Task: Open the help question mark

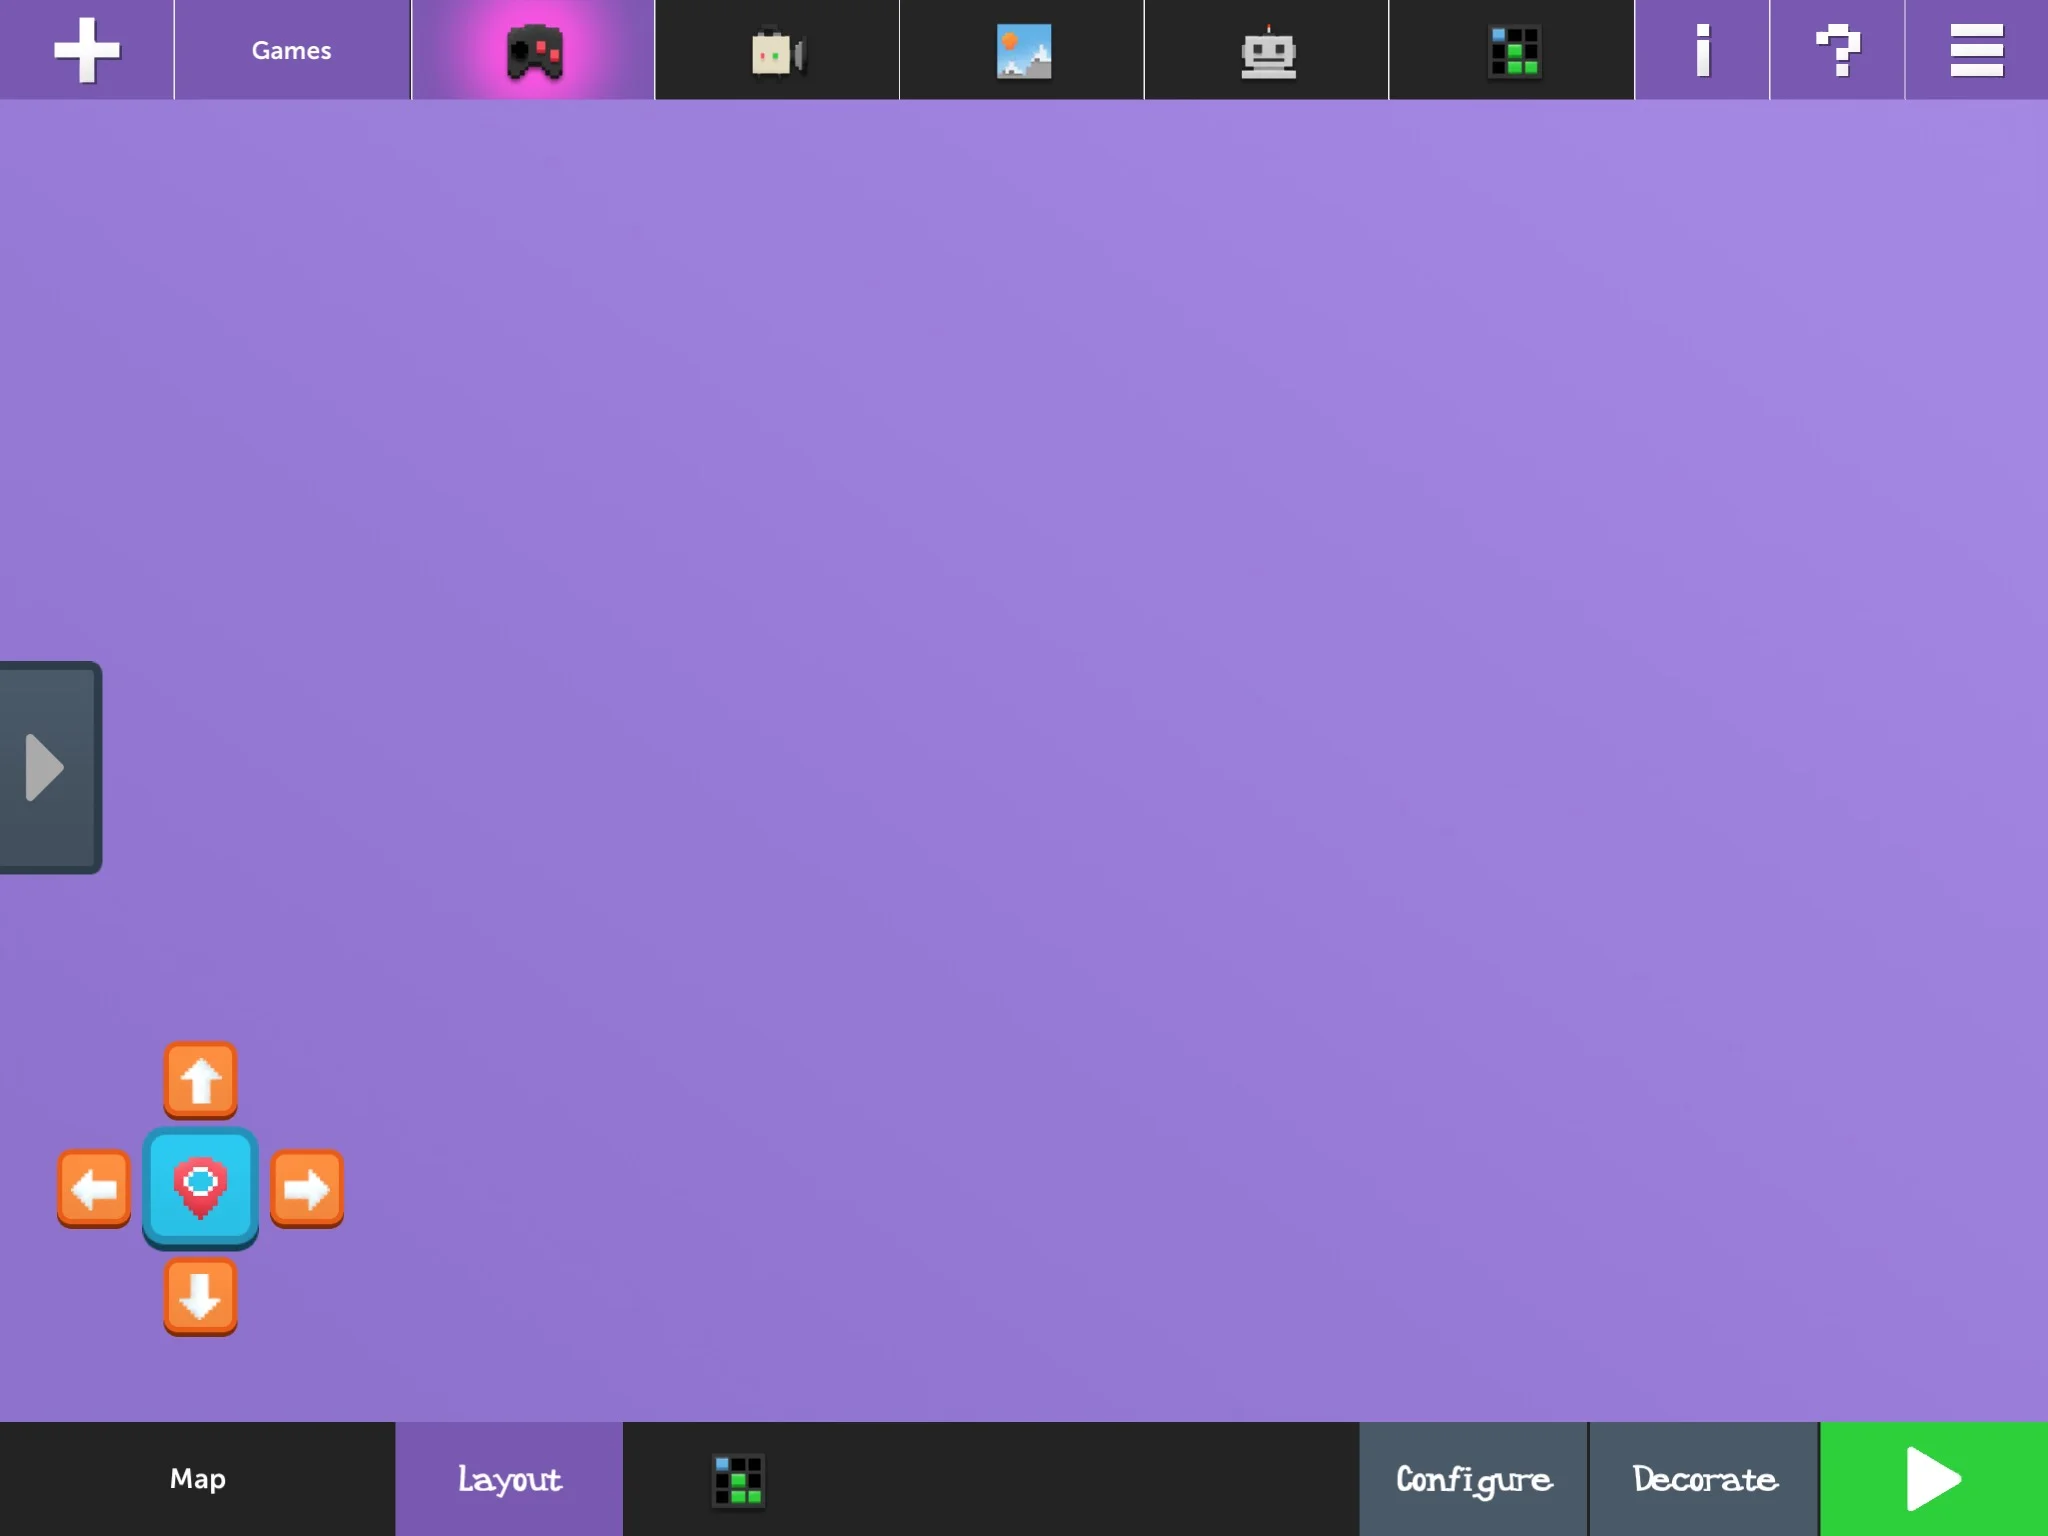Action: 1837,50
